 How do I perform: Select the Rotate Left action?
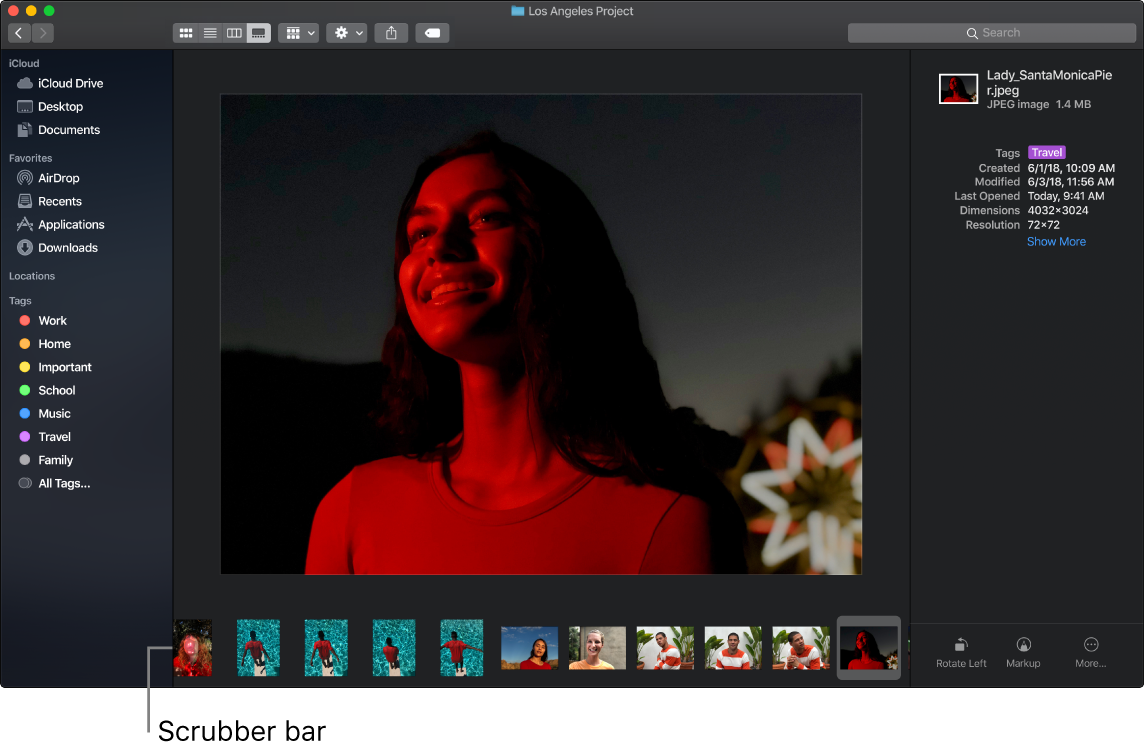point(960,652)
